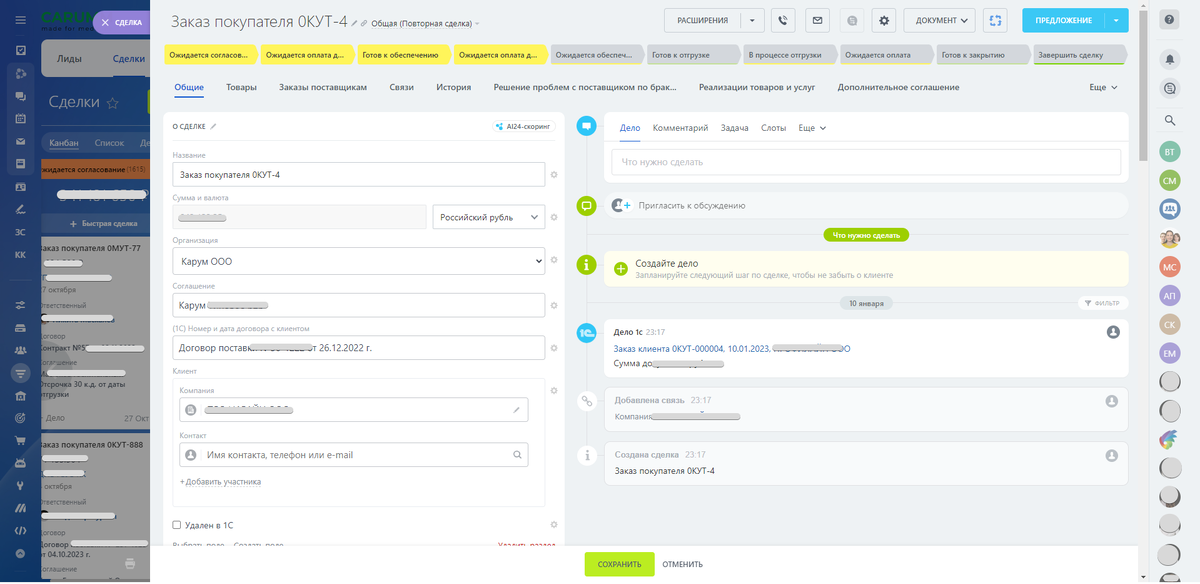Click search magnifier in Контакт field

pos(517,455)
